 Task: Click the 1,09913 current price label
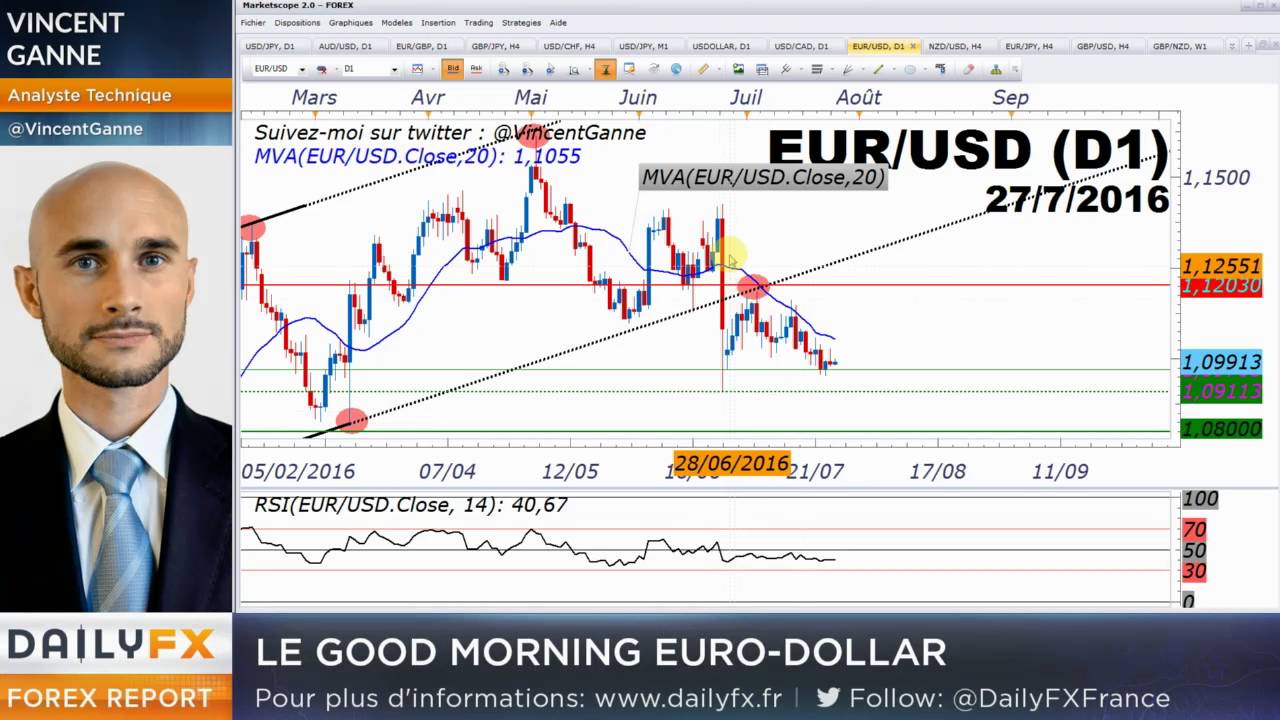[x=1221, y=362]
